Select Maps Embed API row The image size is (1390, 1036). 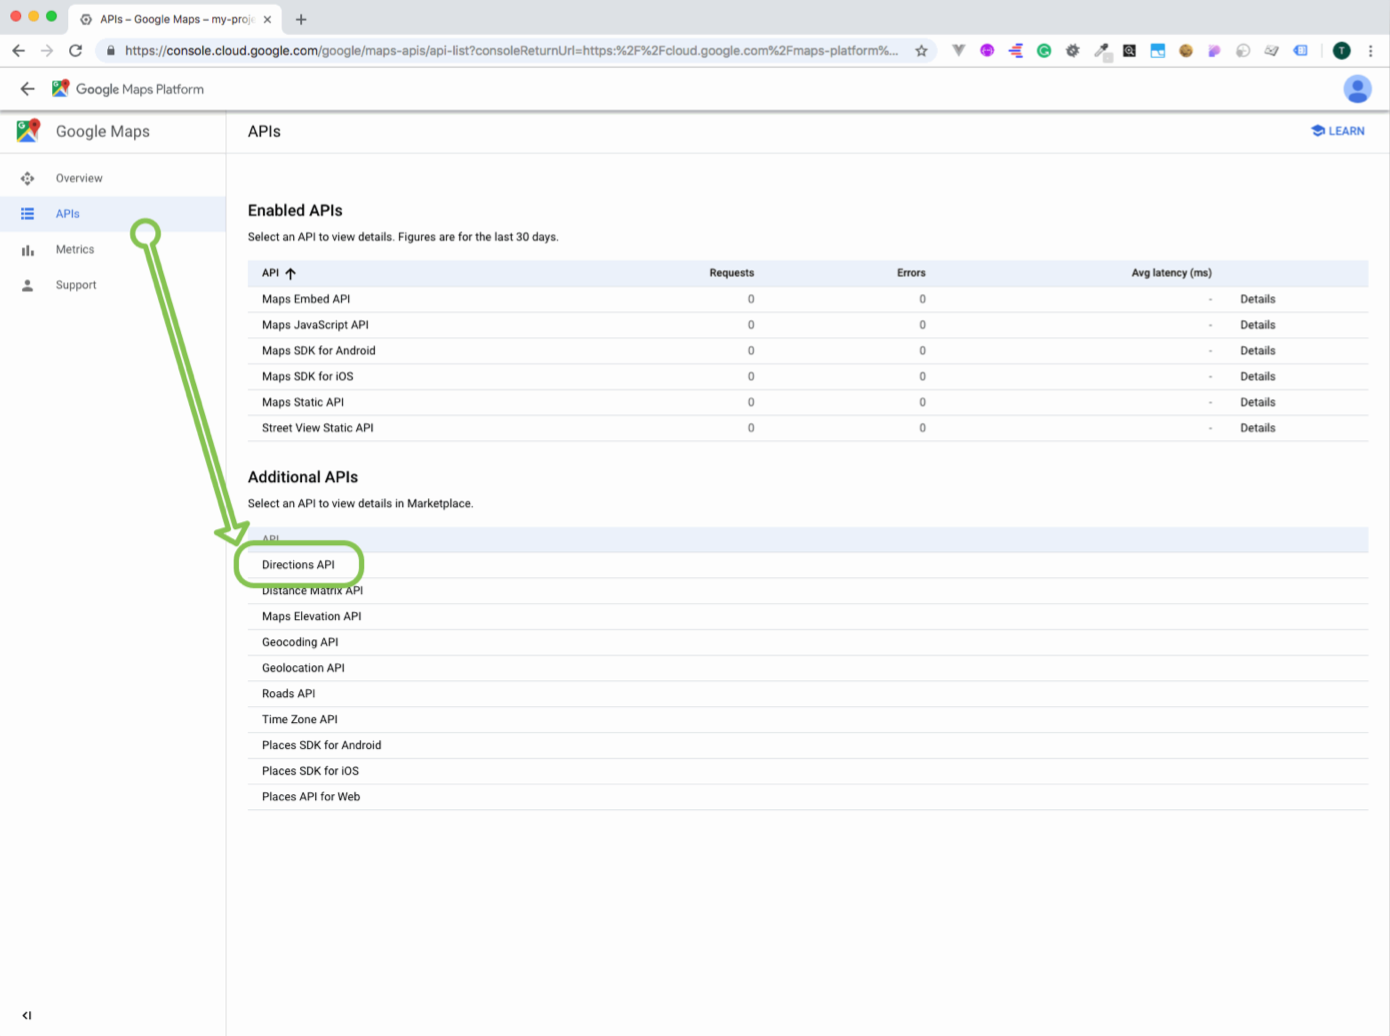[808, 299]
